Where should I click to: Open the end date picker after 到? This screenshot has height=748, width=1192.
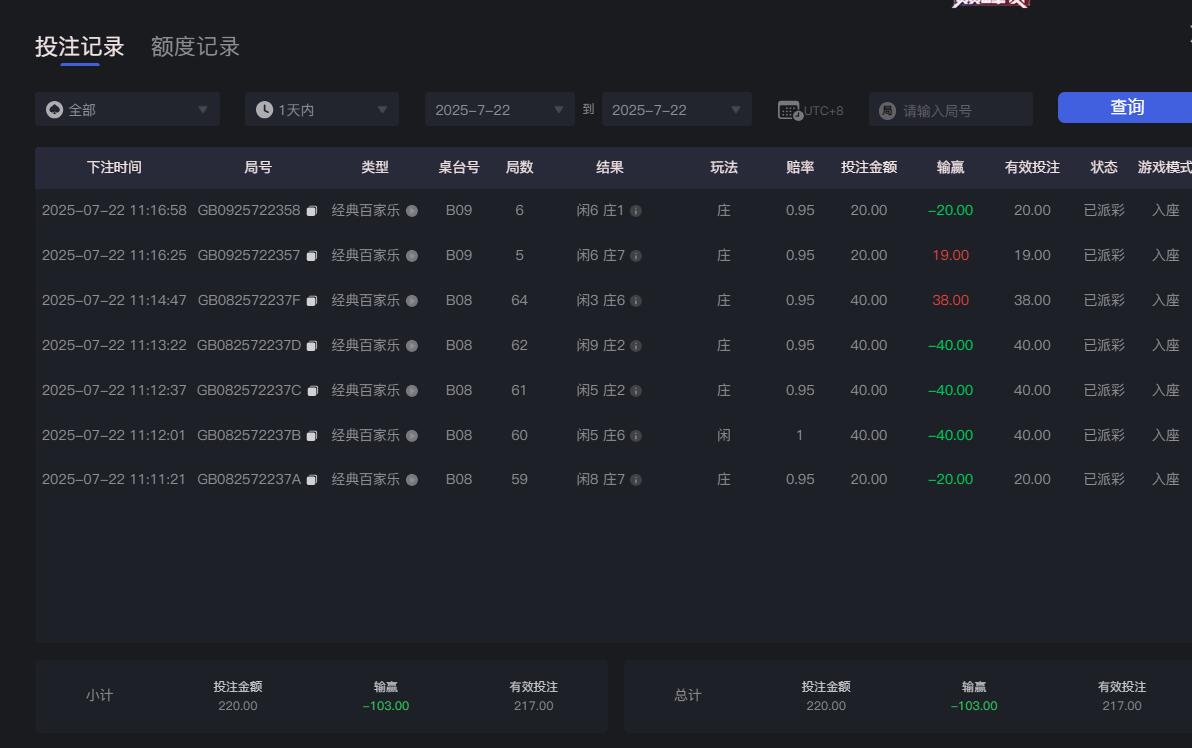677,109
